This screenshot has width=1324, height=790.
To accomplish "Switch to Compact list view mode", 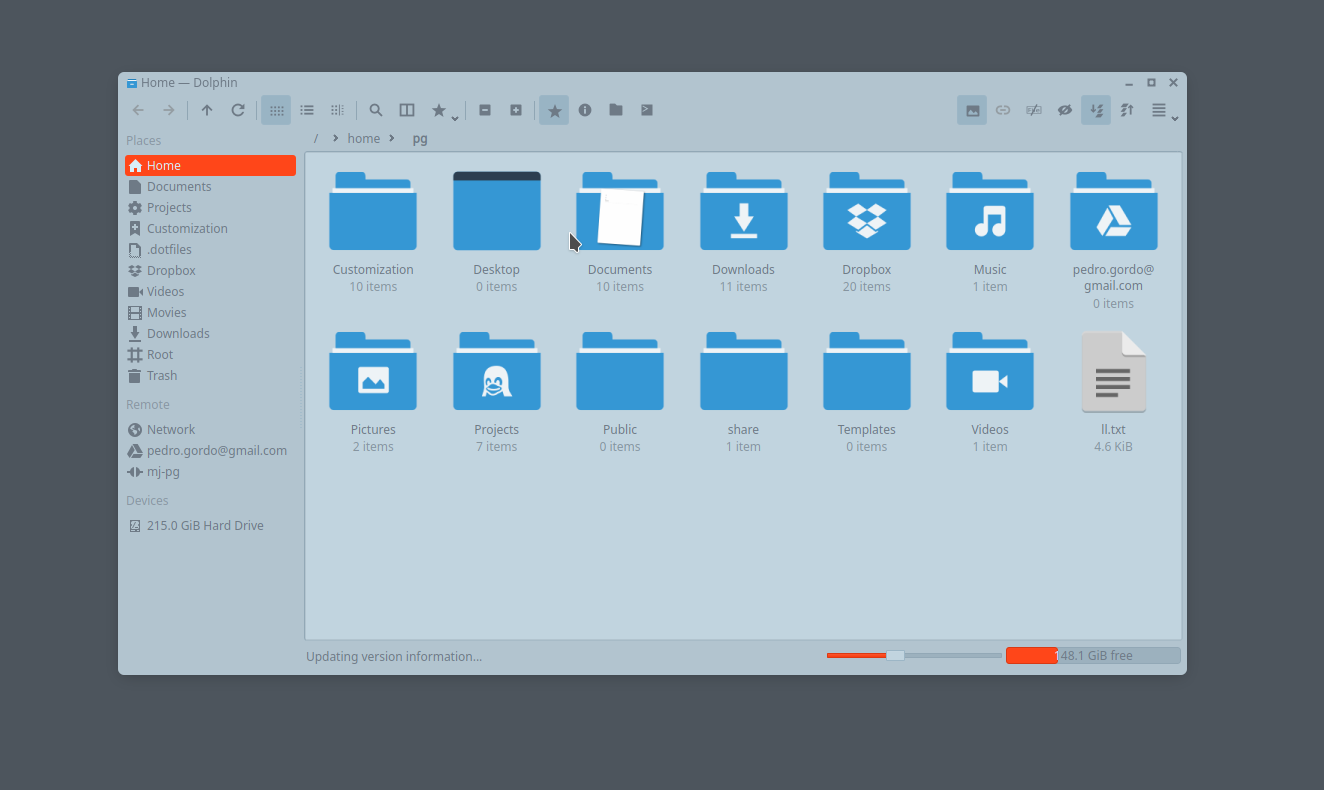I will [x=307, y=110].
